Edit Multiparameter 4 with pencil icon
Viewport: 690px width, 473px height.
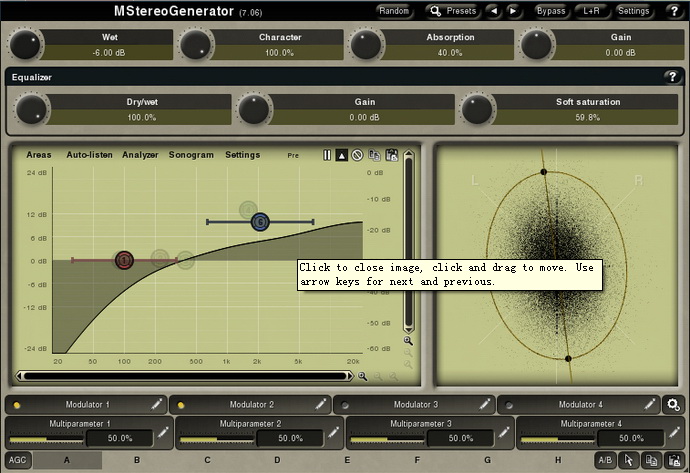pyautogui.click(x=674, y=433)
